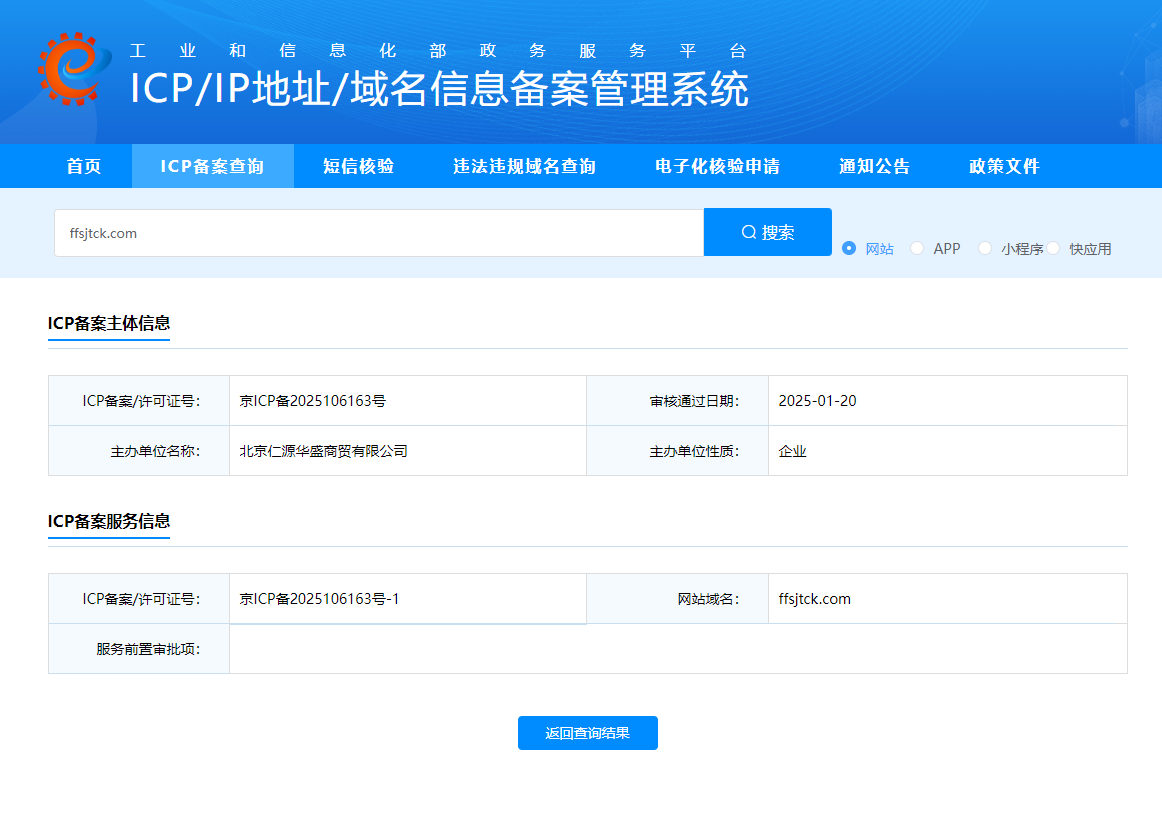Focus the domain search input field
The image size is (1162, 818).
(379, 233)
